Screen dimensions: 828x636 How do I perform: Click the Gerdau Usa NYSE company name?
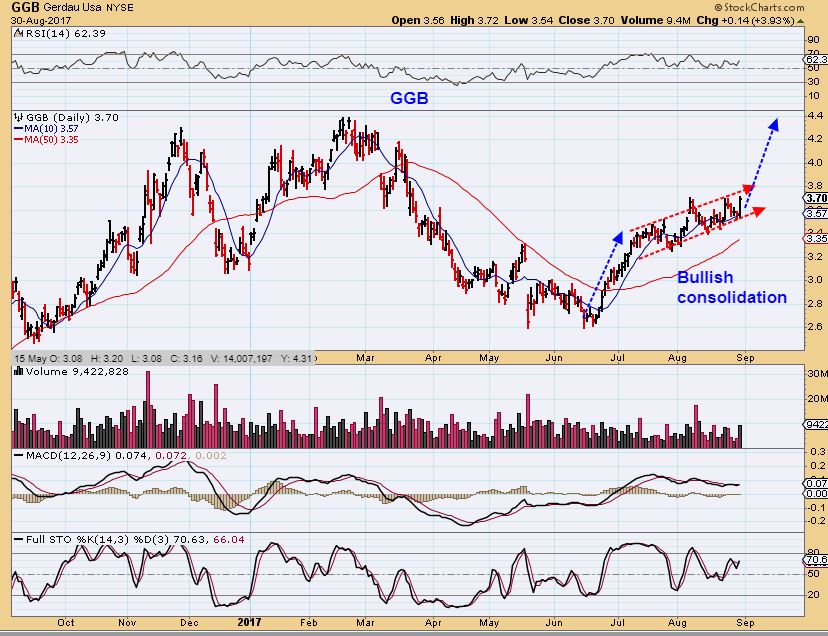click(89, 8)
